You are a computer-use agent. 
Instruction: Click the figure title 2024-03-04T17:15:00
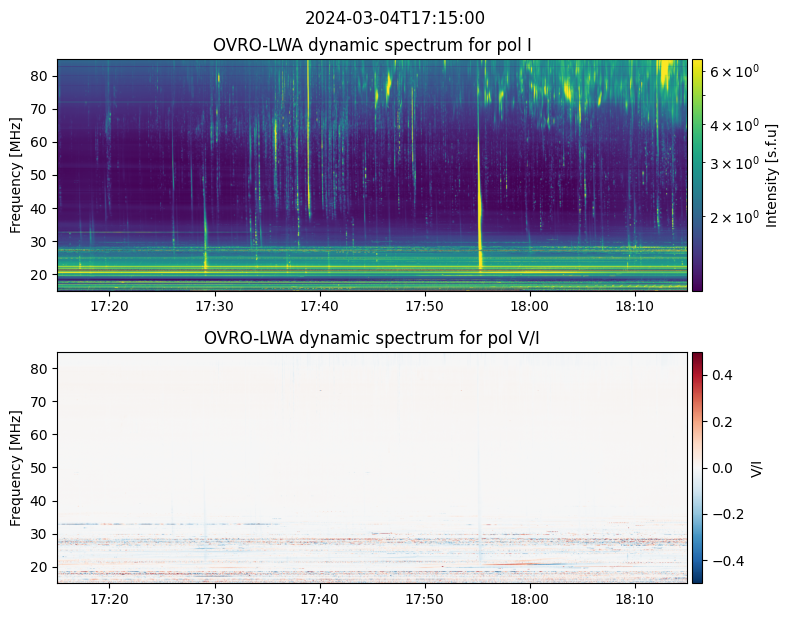394,18
